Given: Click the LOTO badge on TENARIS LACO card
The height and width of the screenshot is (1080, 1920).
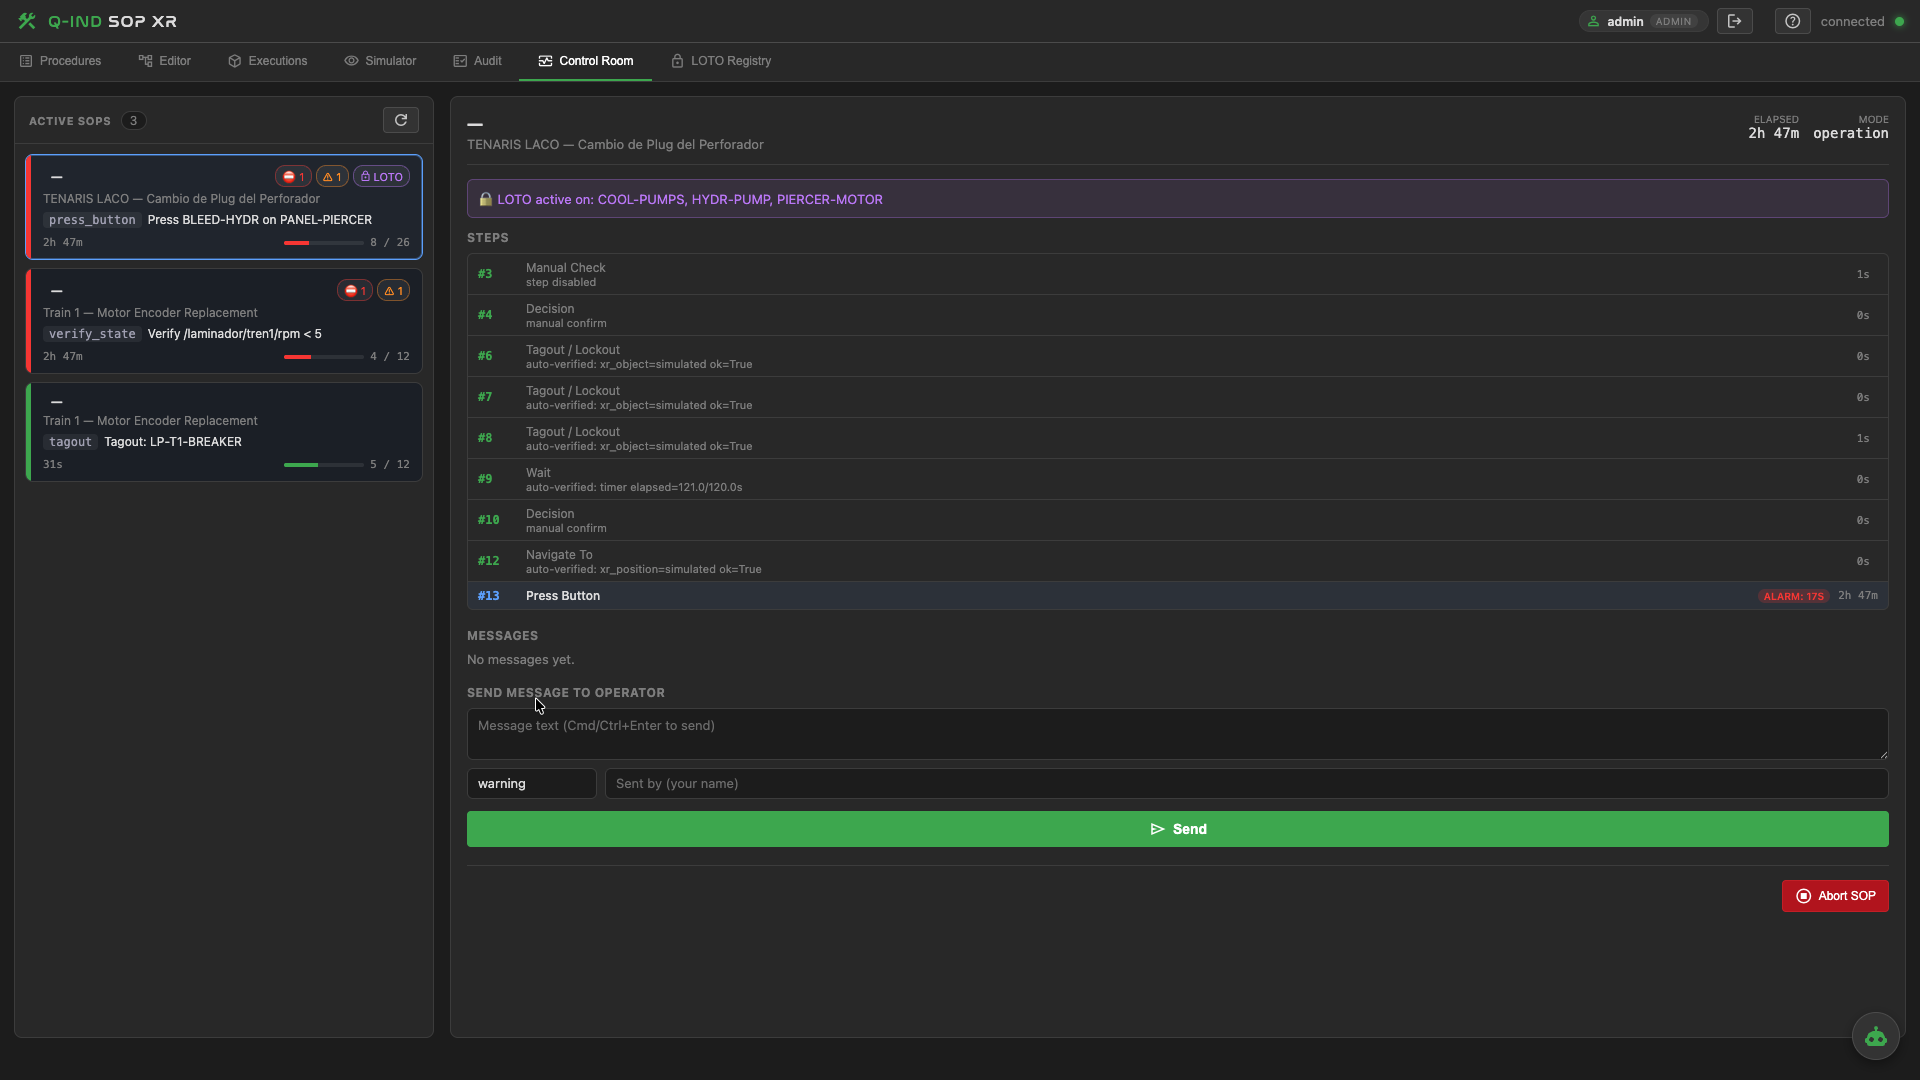Looking at the screenshot, I should point(381,177).
